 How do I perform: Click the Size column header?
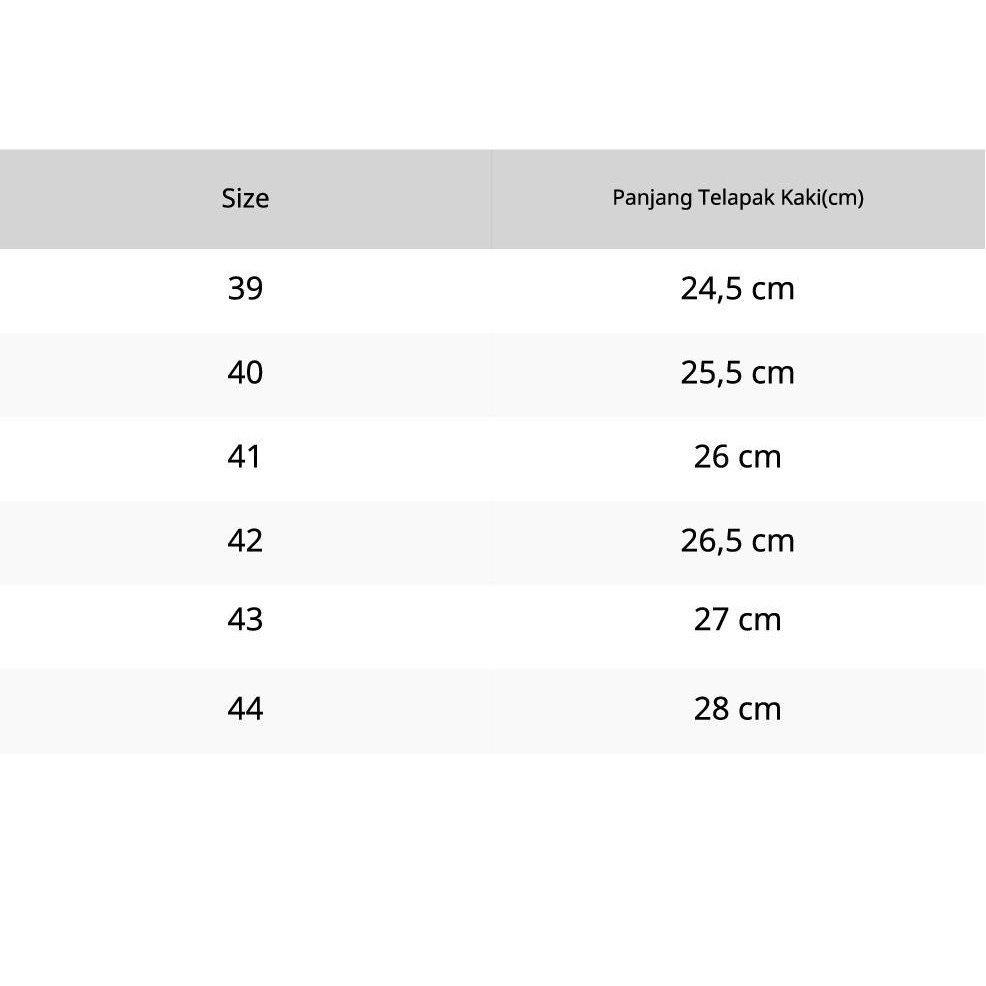(245, 198)
